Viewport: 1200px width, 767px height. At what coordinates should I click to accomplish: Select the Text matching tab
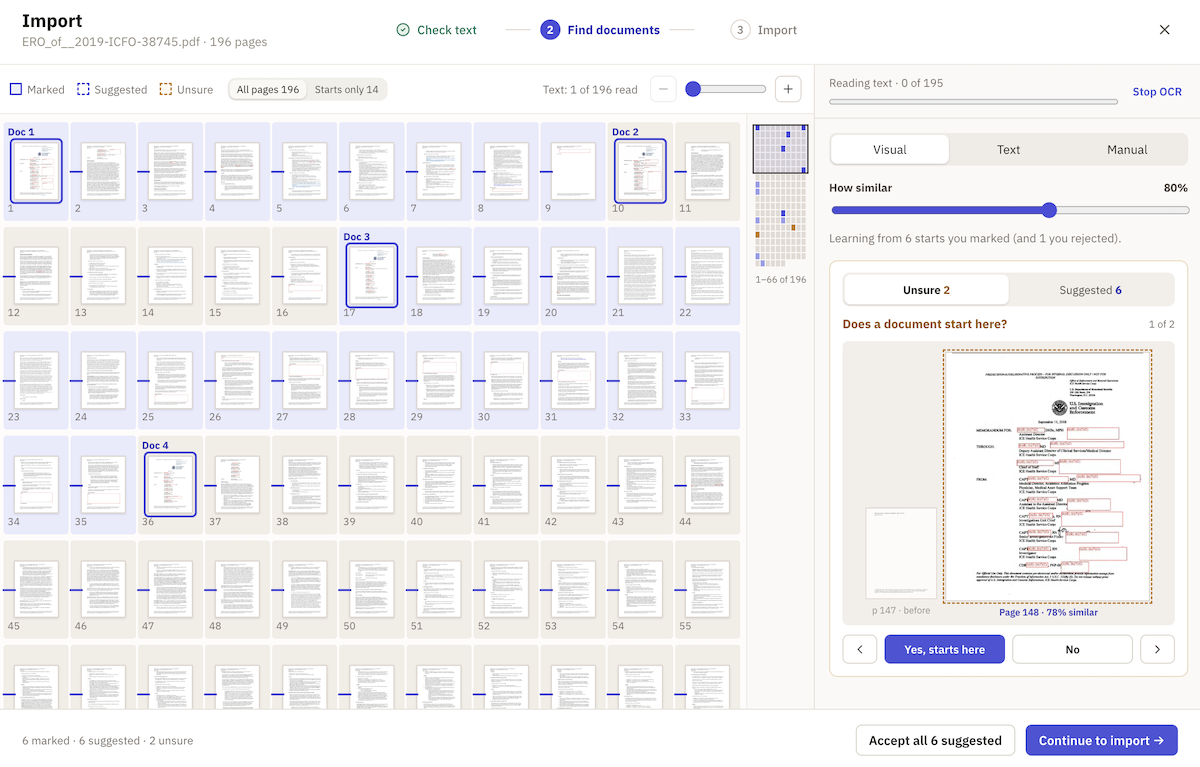(1008, 149)
